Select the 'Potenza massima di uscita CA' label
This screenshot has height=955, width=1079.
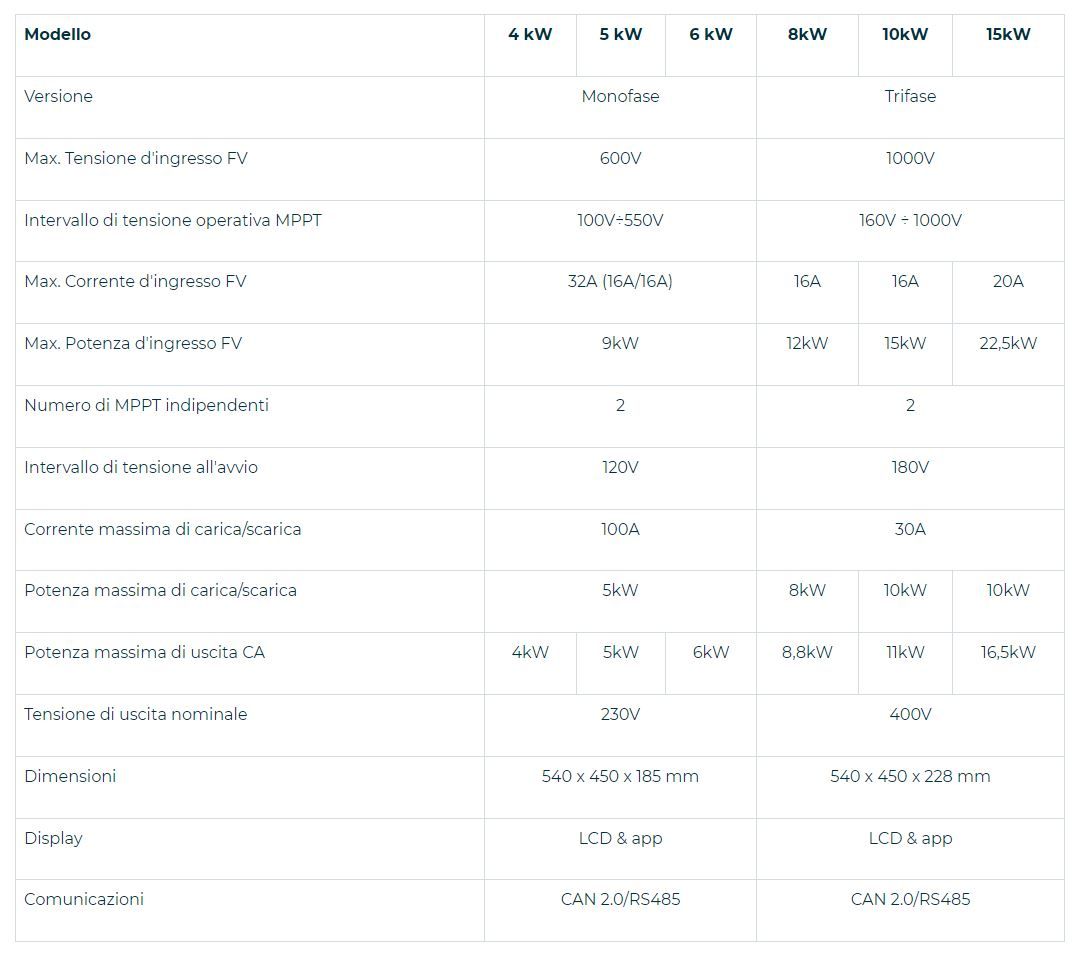pos(144,653)
